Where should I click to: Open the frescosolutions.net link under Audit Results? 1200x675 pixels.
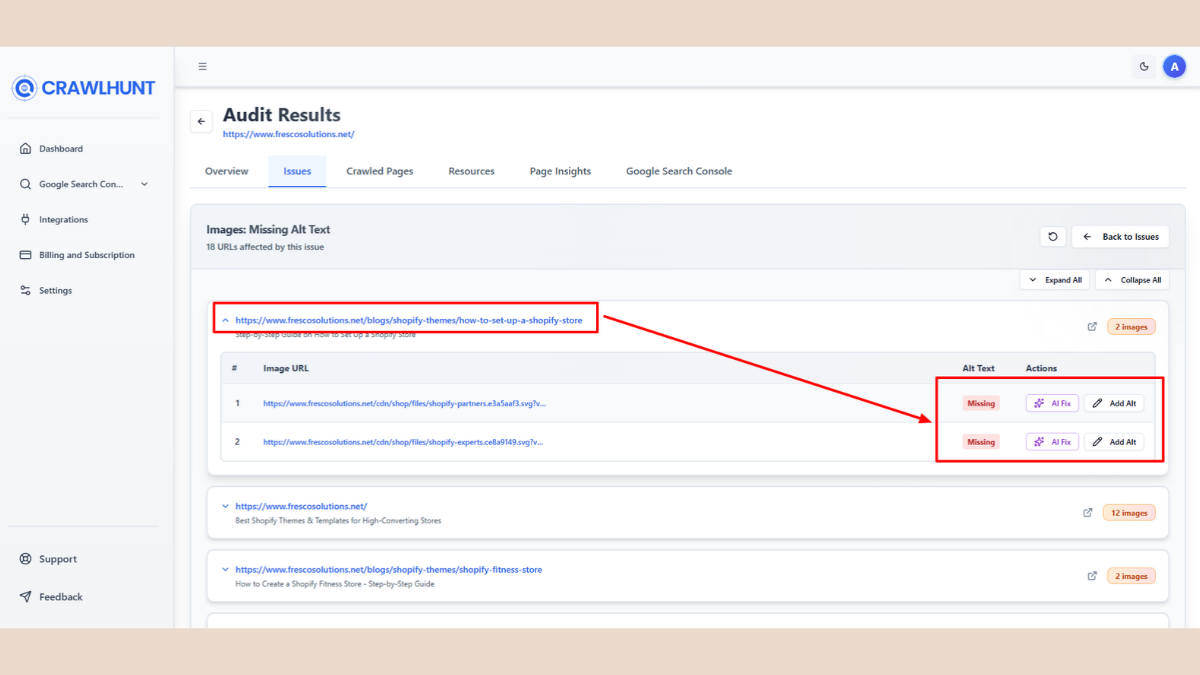pyautogui.click(x=289, y=134)
